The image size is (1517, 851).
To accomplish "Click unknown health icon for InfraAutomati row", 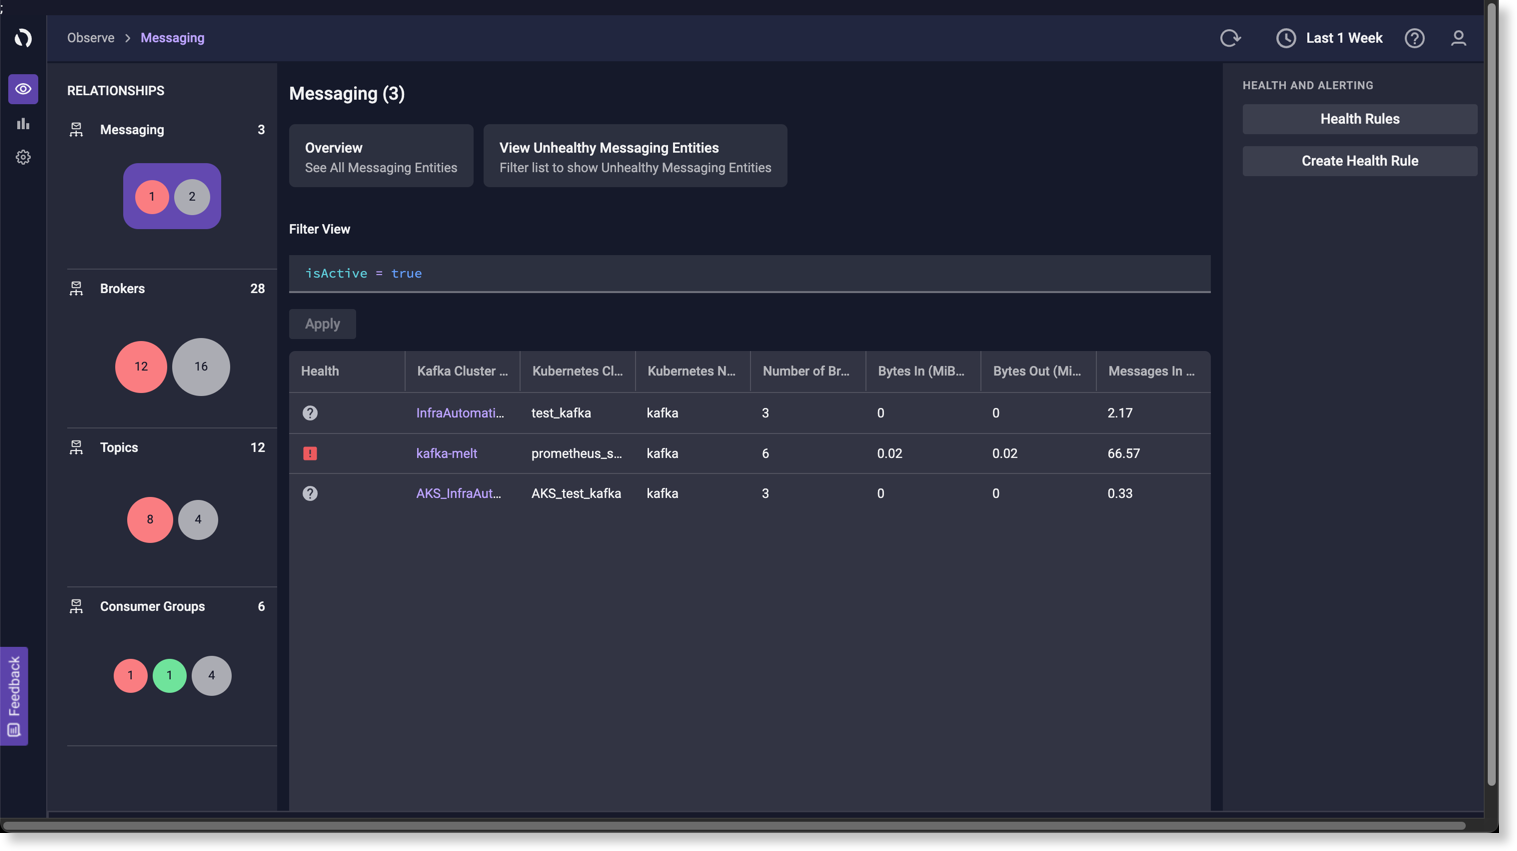I will click(310, 413).
